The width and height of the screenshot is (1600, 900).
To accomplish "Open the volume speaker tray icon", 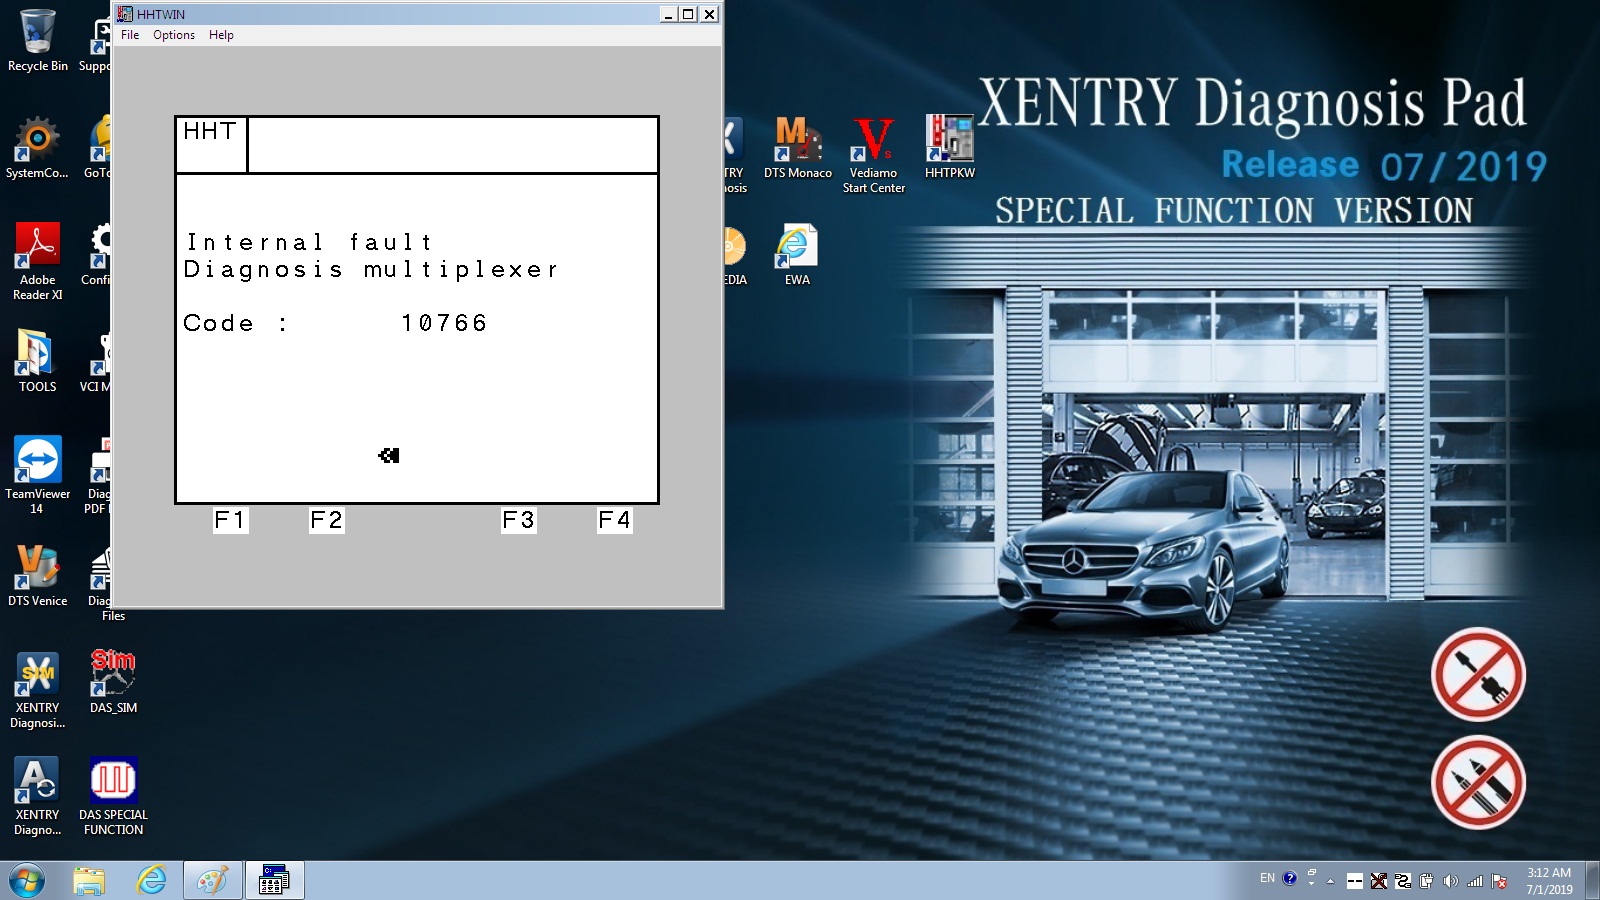I will [1451, 881].
